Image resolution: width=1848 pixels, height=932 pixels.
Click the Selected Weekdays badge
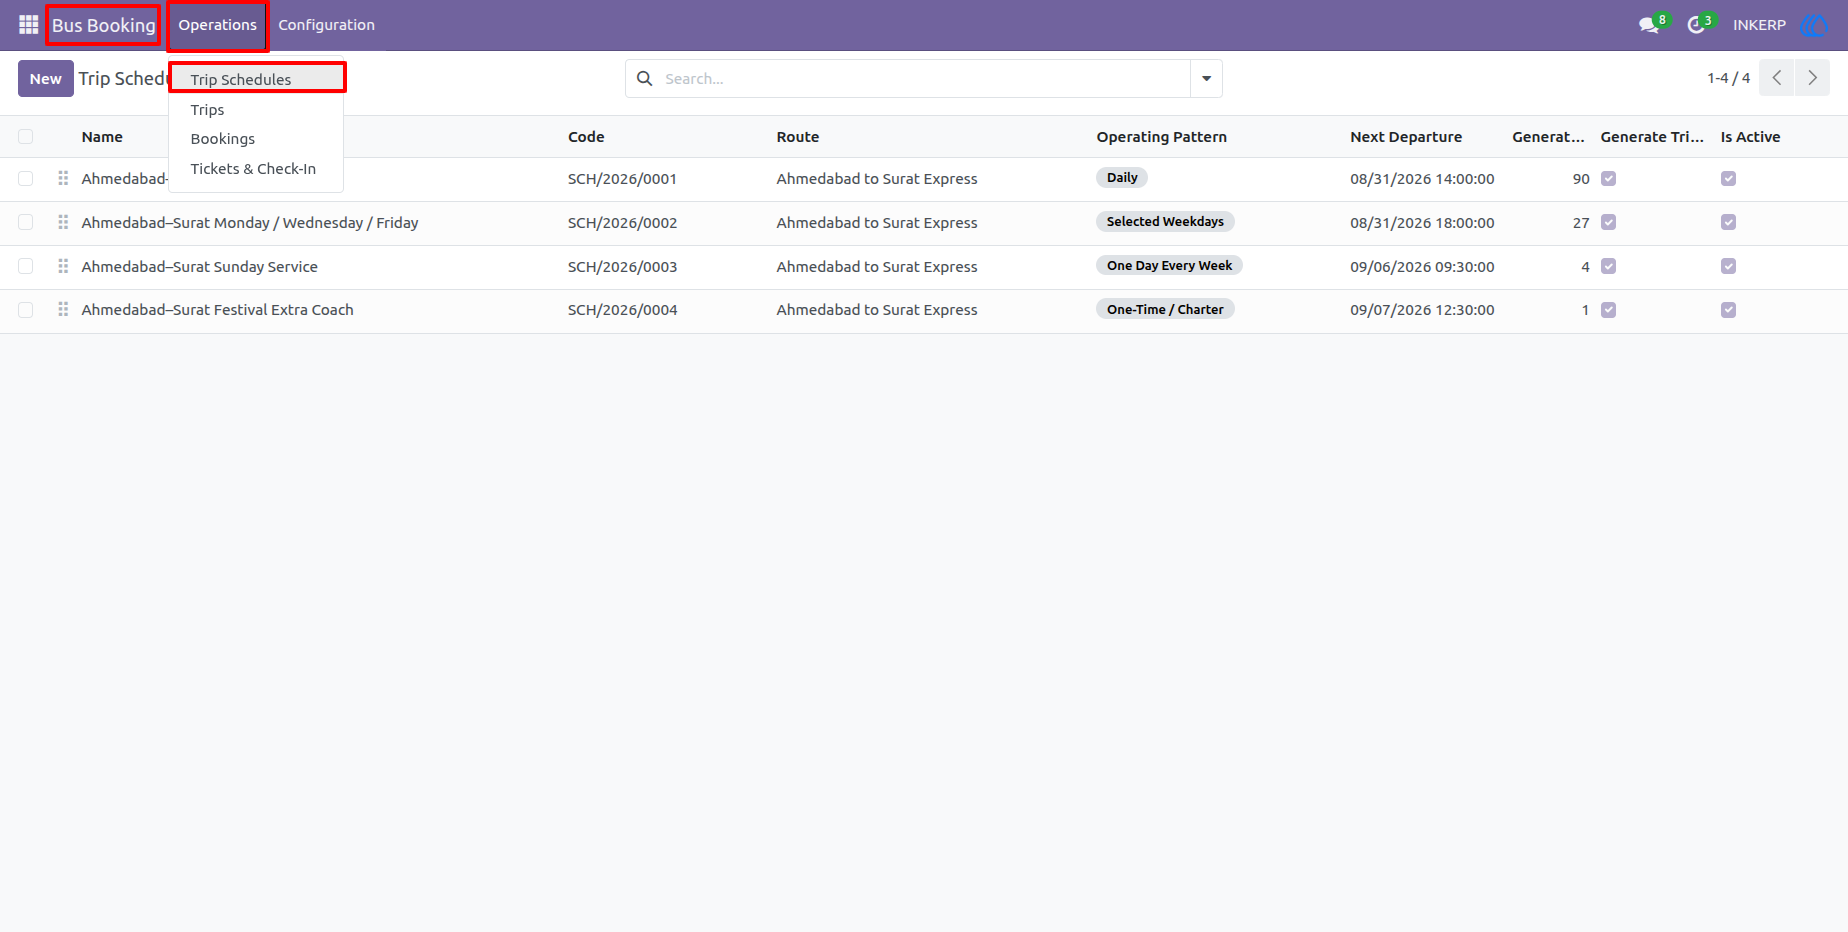coord(1165,222)
